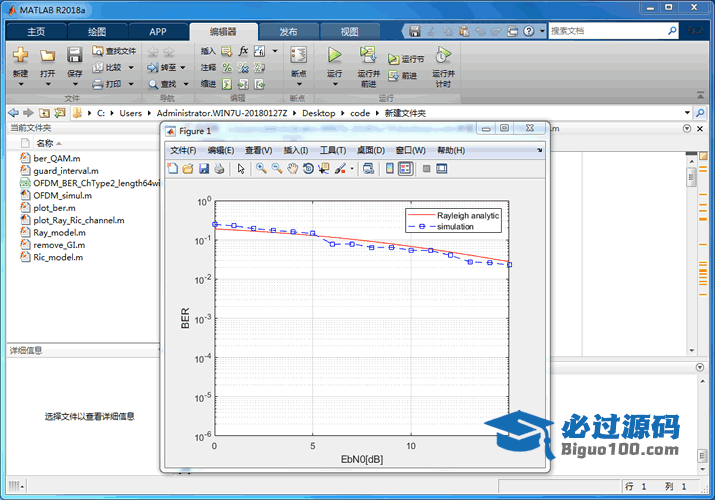This screenshot has height=500, width=715.
Task: Click the Zoom In magnifier in Figure toolbar
Action: (x=261, y=169)
